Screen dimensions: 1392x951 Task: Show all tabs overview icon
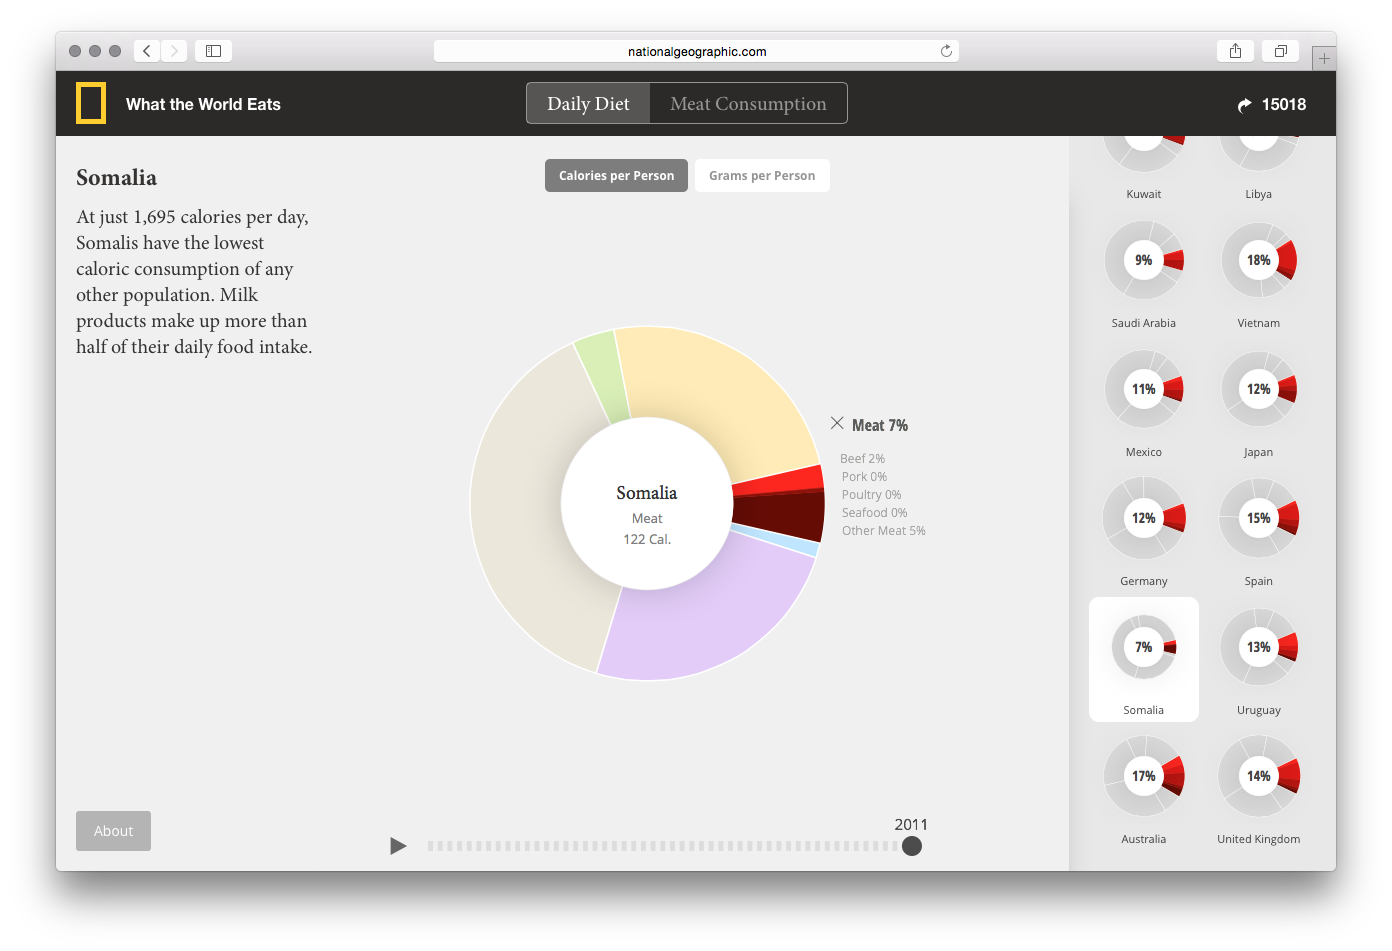(x=1280, y=51)
